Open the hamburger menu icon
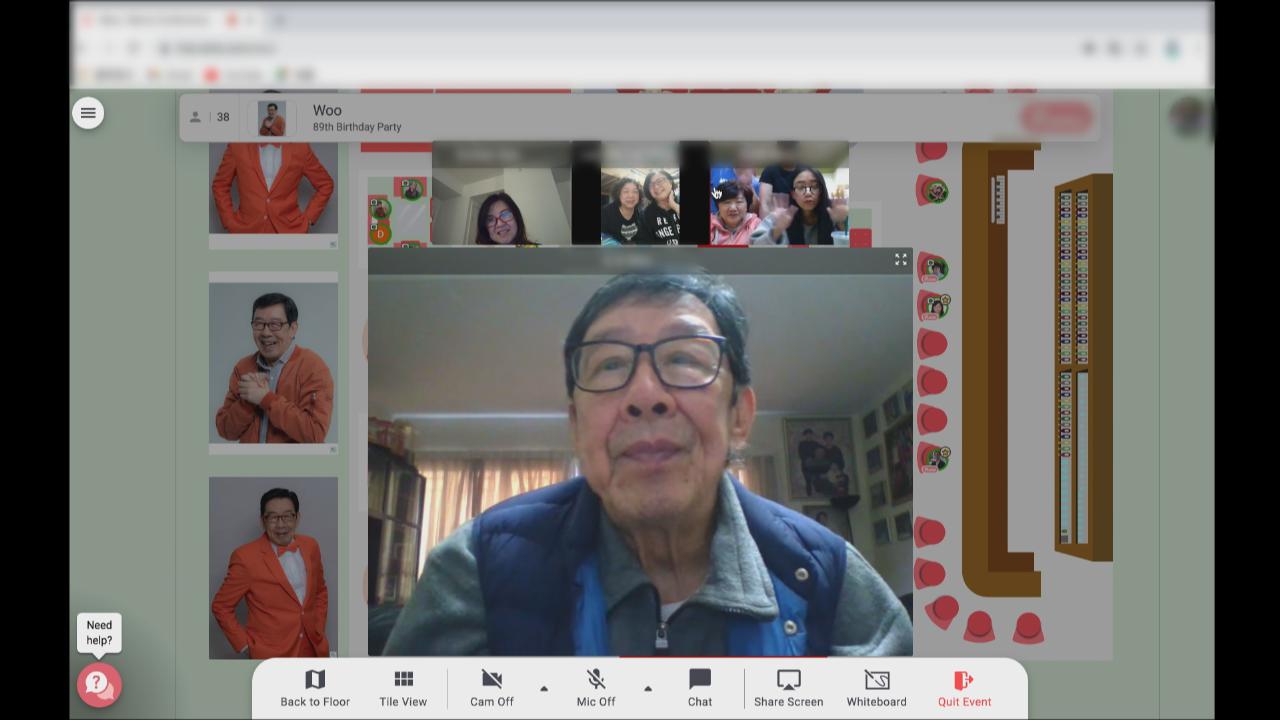The height and width of the screenshot is (720, 1280). [88, 113]
